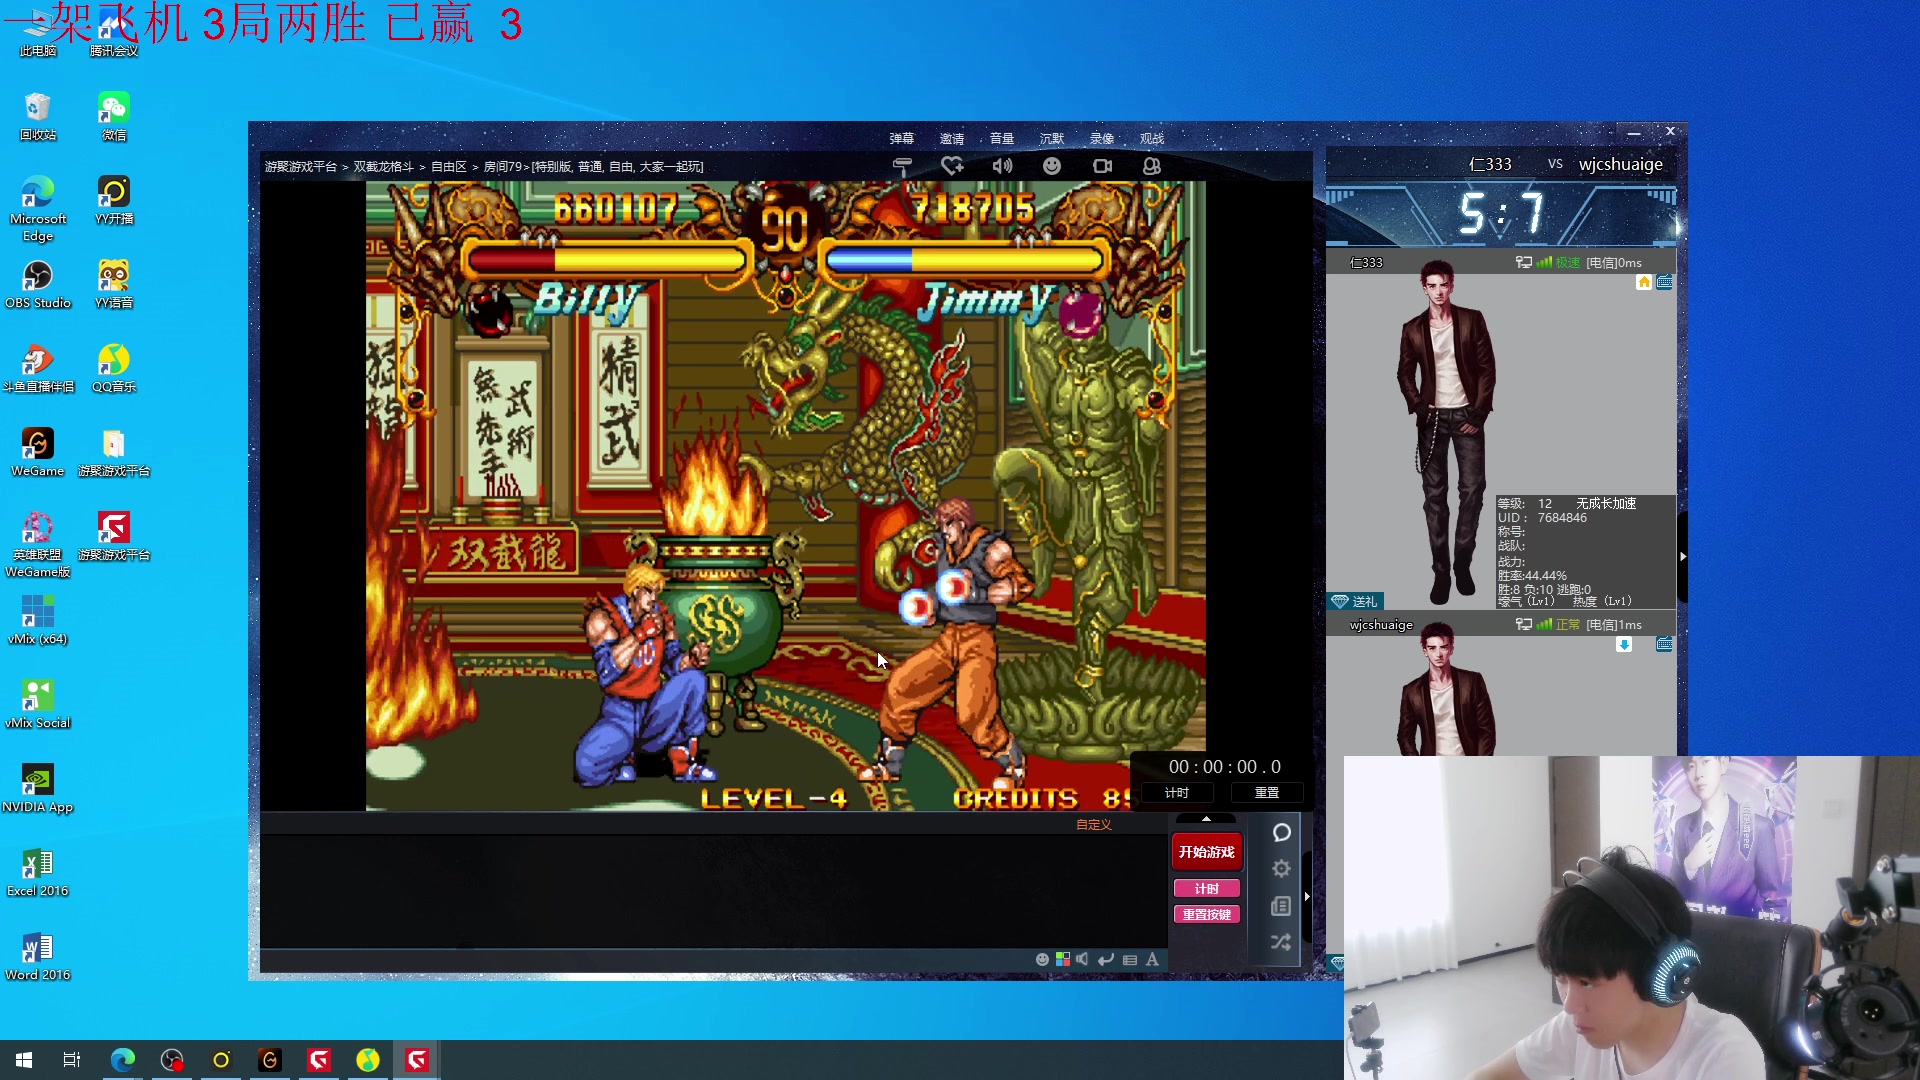Click the 5 : 7 score display

pos(1502,213)
